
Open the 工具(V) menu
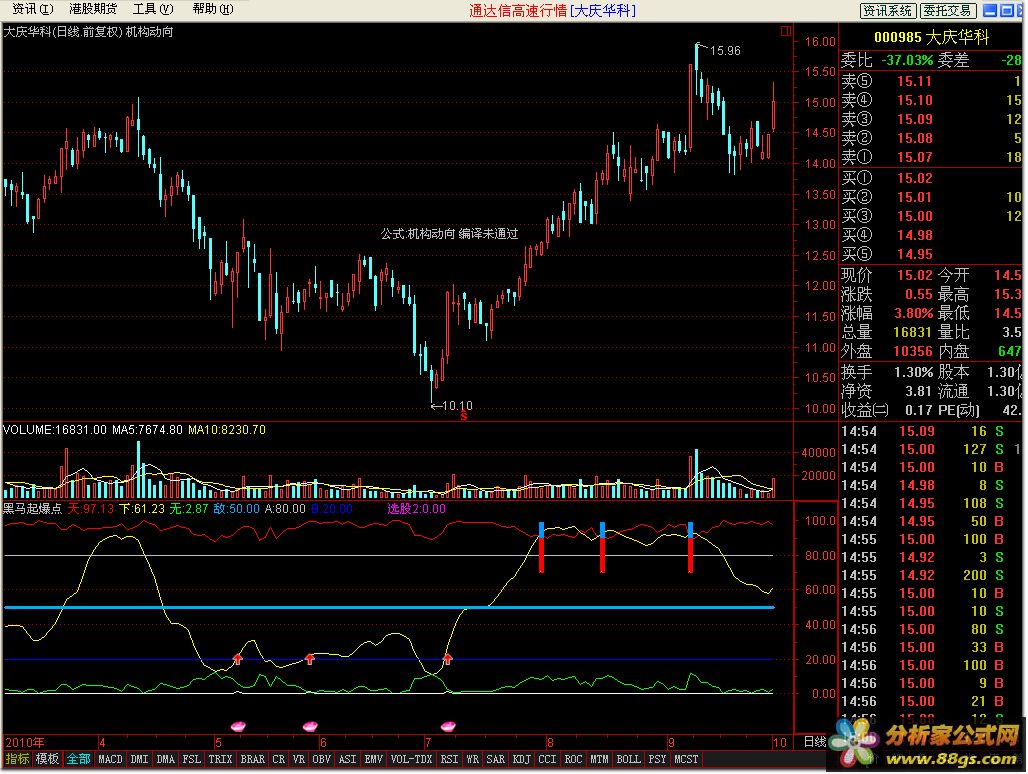click(x=153, y=9)
